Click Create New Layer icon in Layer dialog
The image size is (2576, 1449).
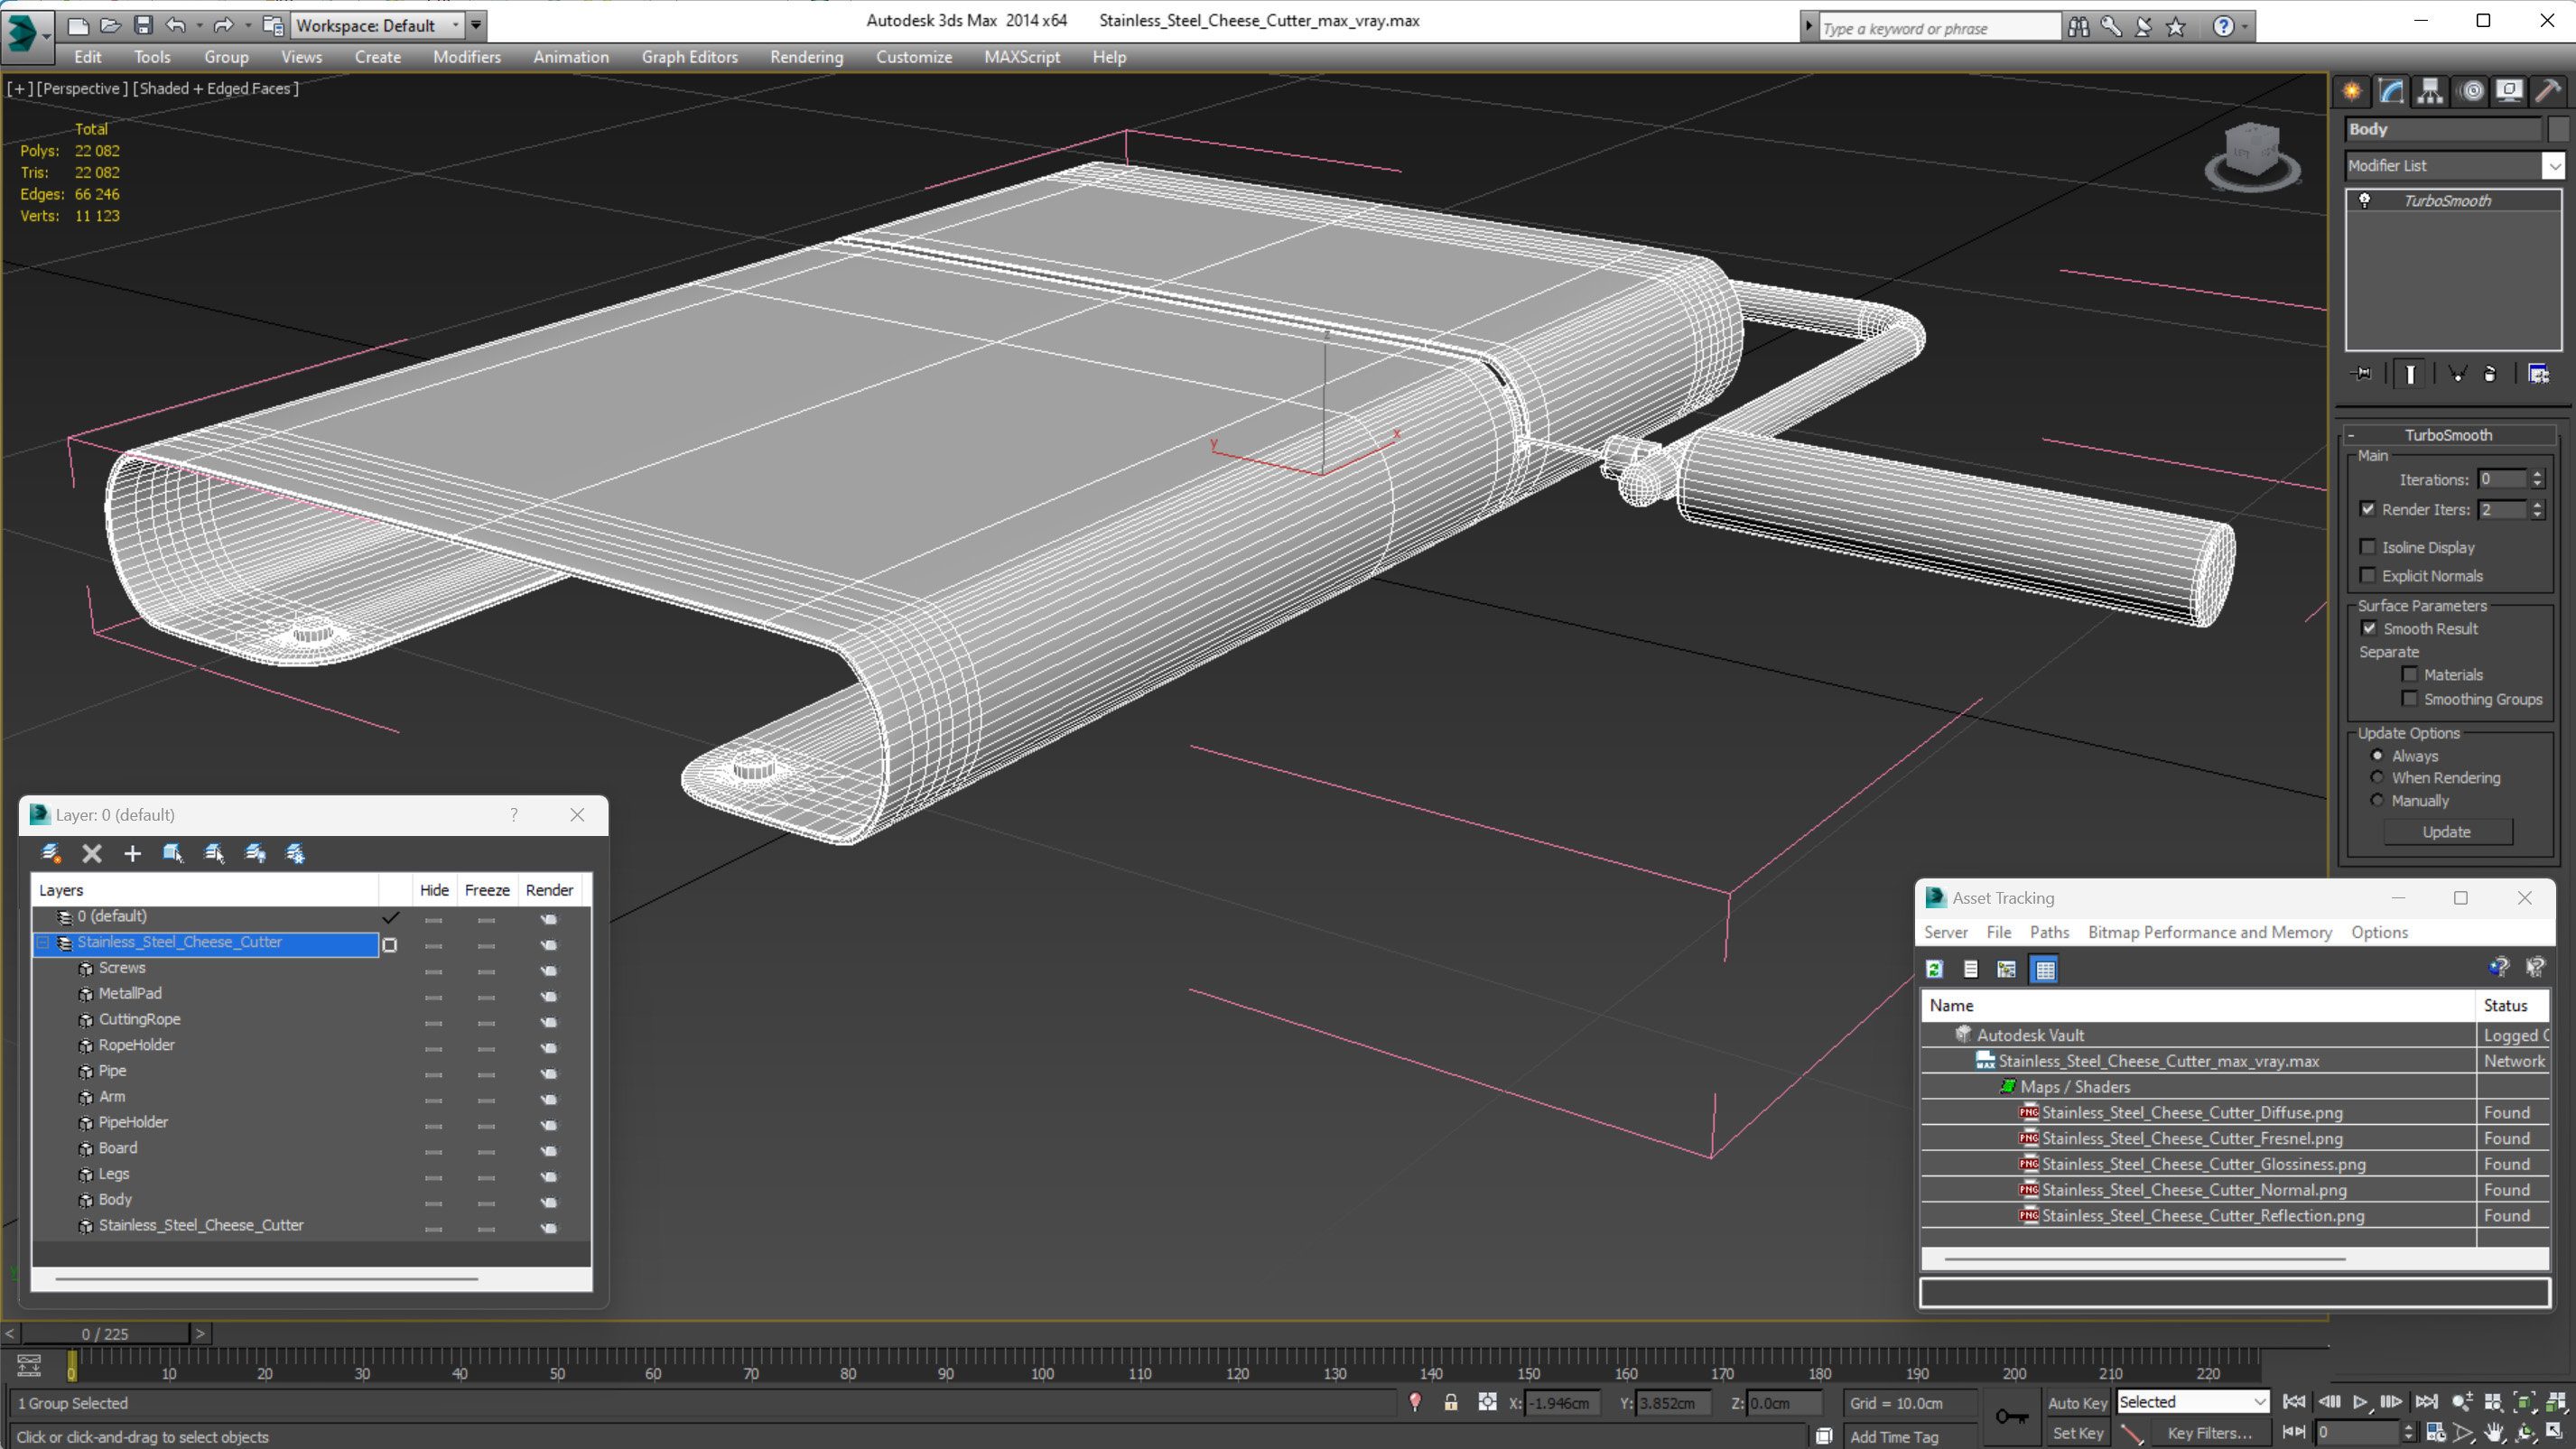[51, 853]
